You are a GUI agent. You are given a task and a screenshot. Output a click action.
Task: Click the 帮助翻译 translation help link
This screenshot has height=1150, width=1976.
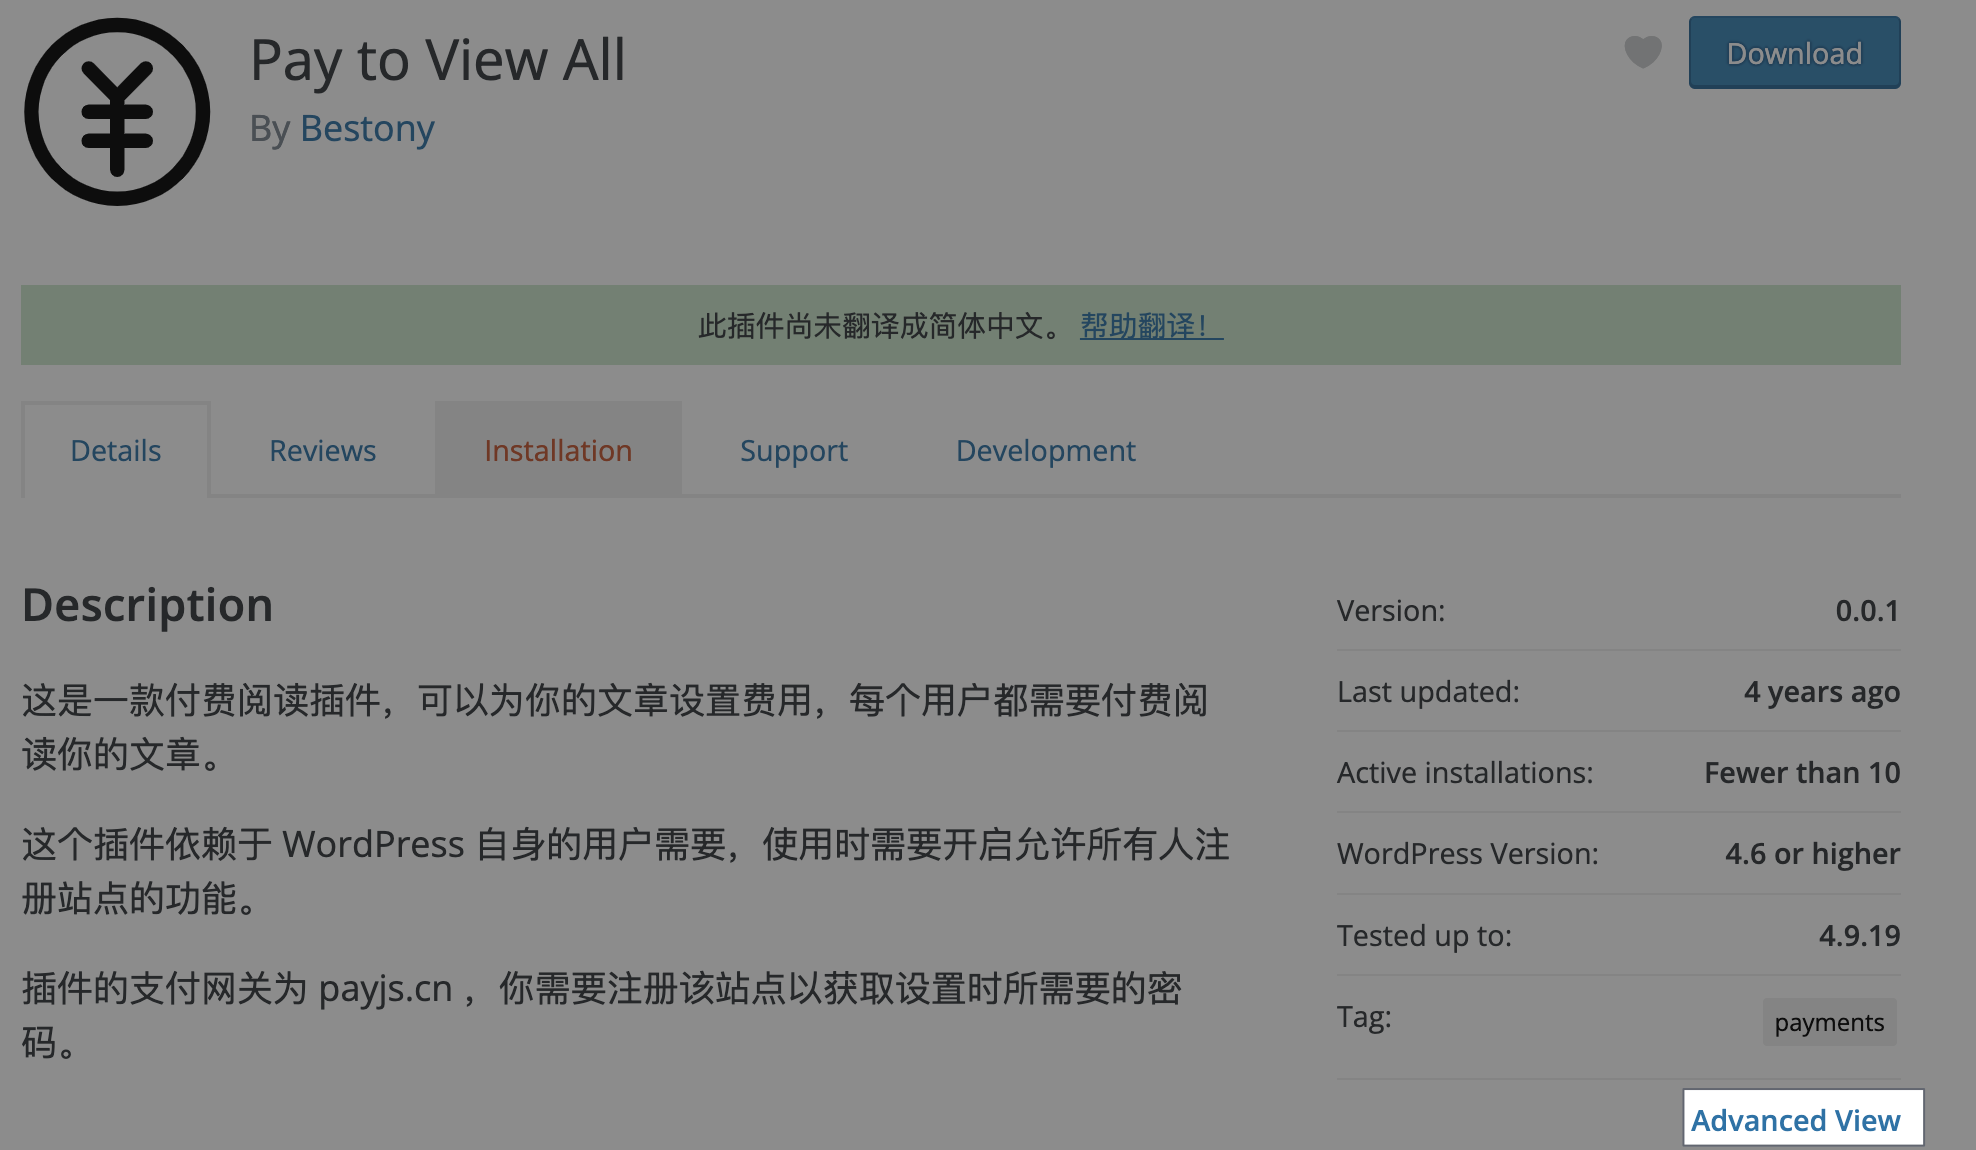[1151, 326]
